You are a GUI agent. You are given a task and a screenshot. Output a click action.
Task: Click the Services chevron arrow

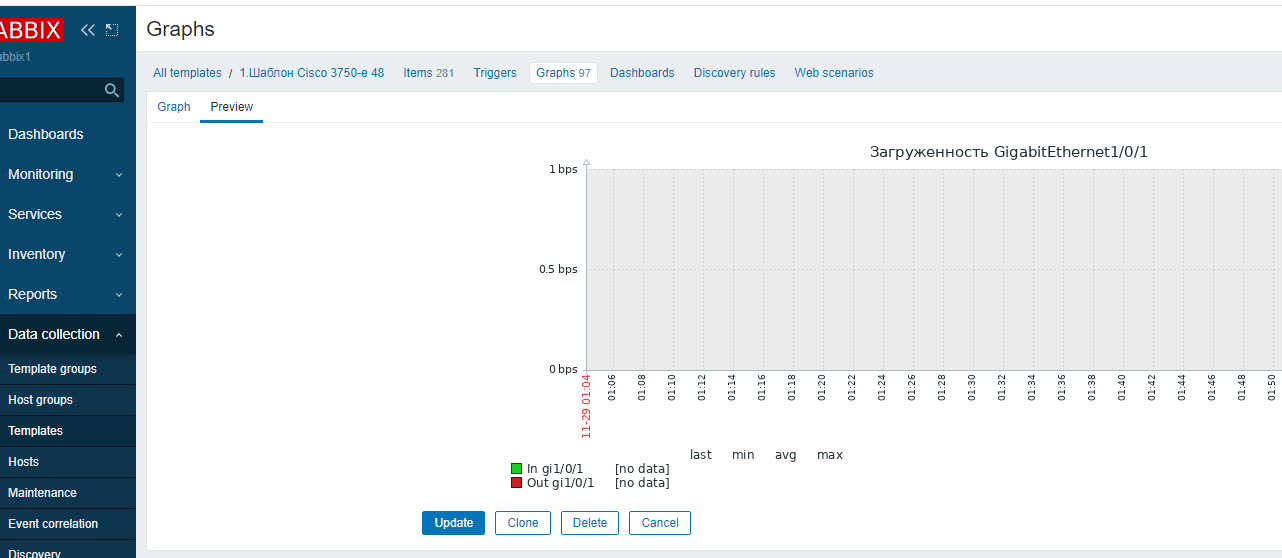[119, 215]
